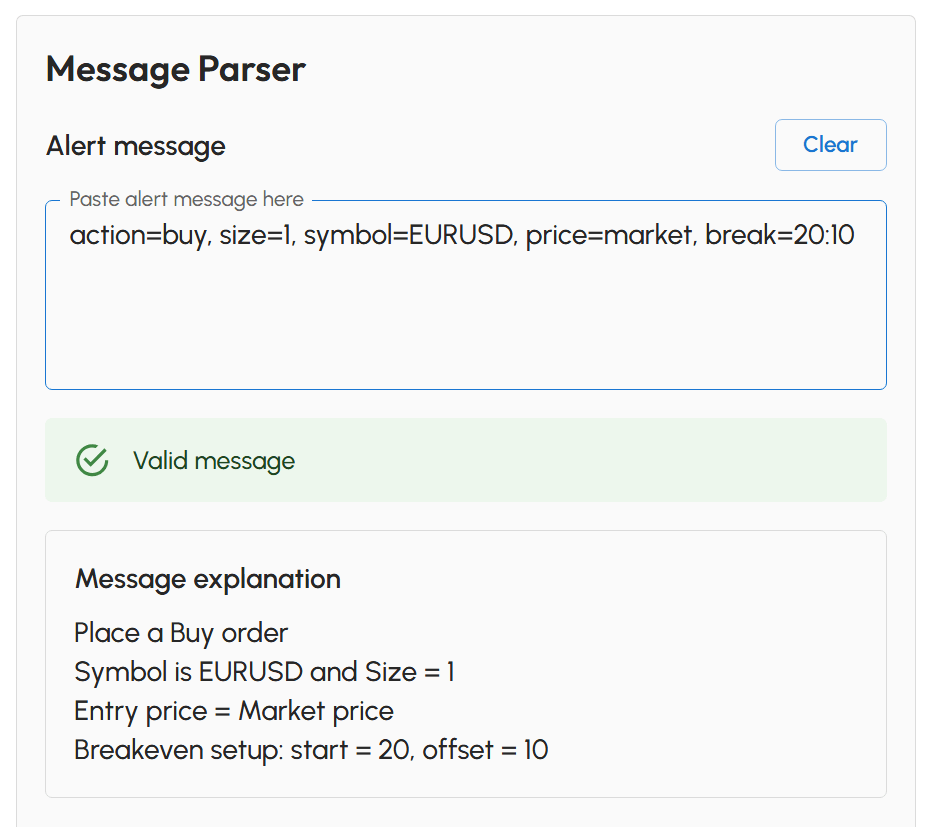The width and height of the screenshot is (934, 827).
Task: Click the message explanation card
Action: click(465, 665)
